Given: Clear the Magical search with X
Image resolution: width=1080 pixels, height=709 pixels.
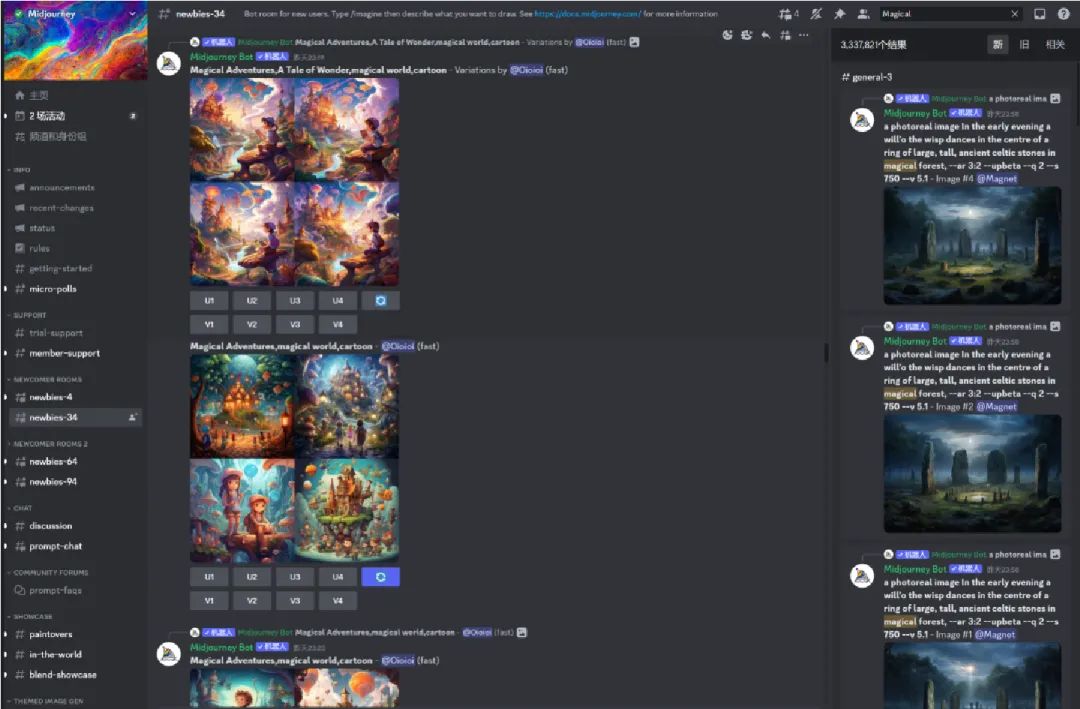Looking at the screenshot, I should [1015, 14].
